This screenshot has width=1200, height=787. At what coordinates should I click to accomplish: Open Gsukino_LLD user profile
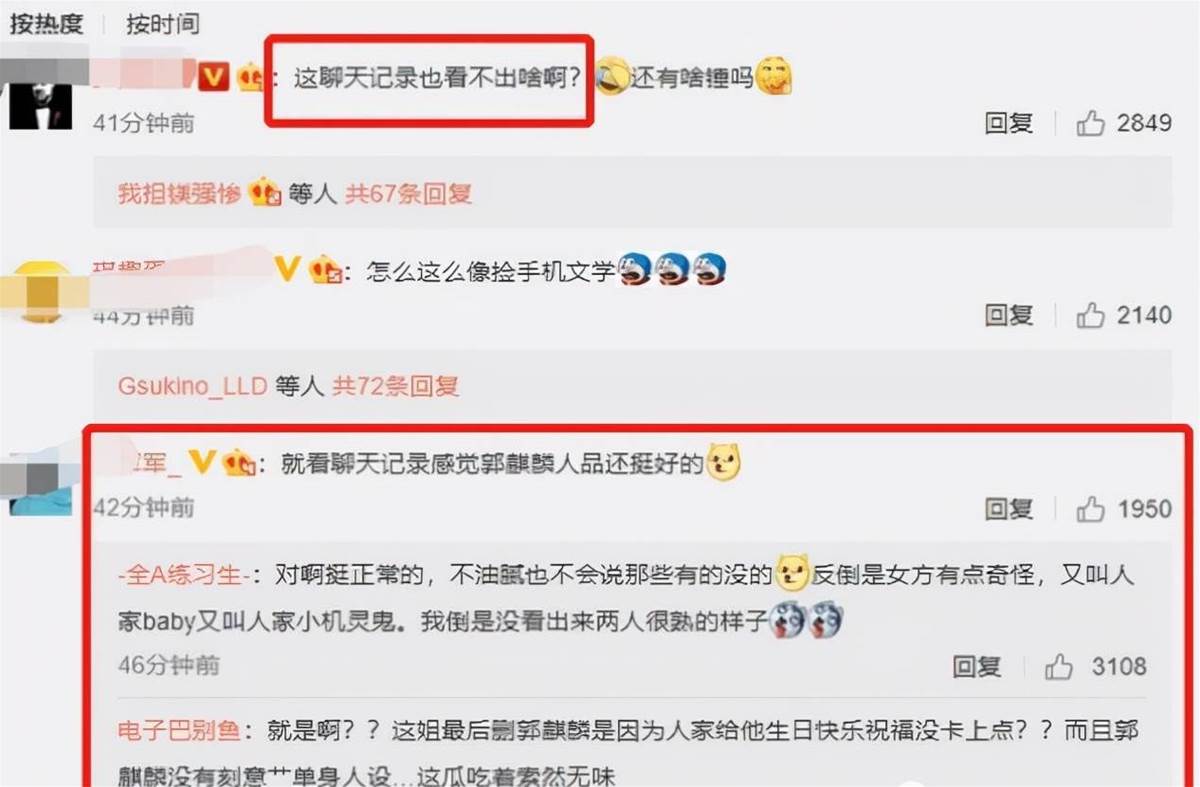tap(192, 386)
